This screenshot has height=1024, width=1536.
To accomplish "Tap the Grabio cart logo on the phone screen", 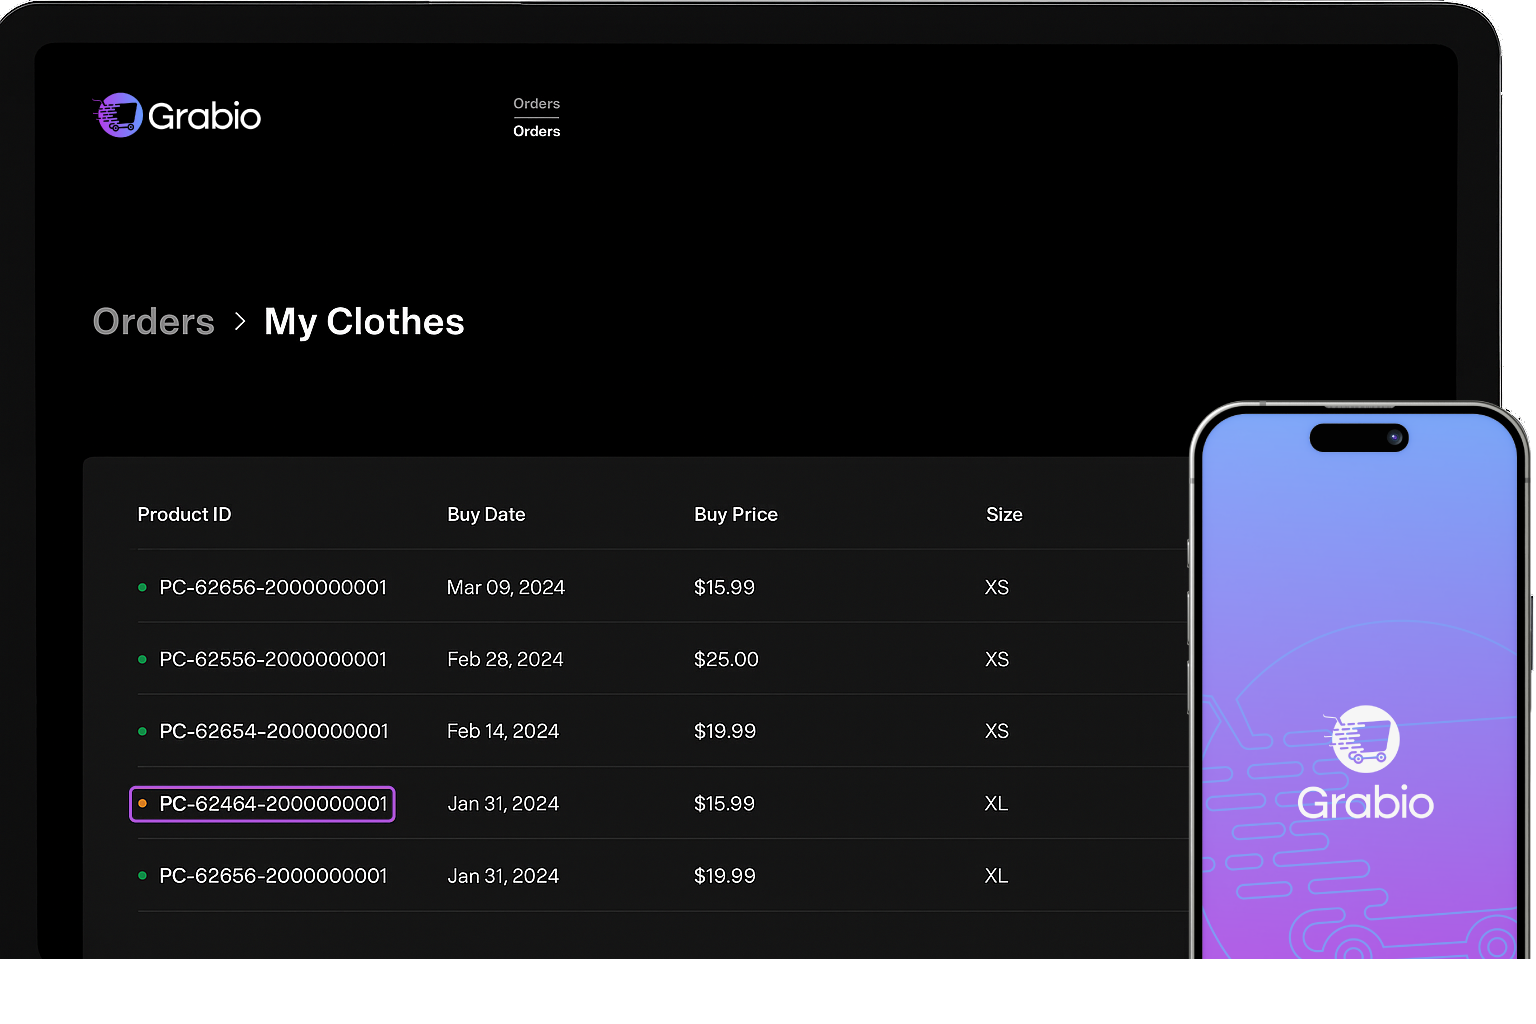I will click(x=1365, y=739).
